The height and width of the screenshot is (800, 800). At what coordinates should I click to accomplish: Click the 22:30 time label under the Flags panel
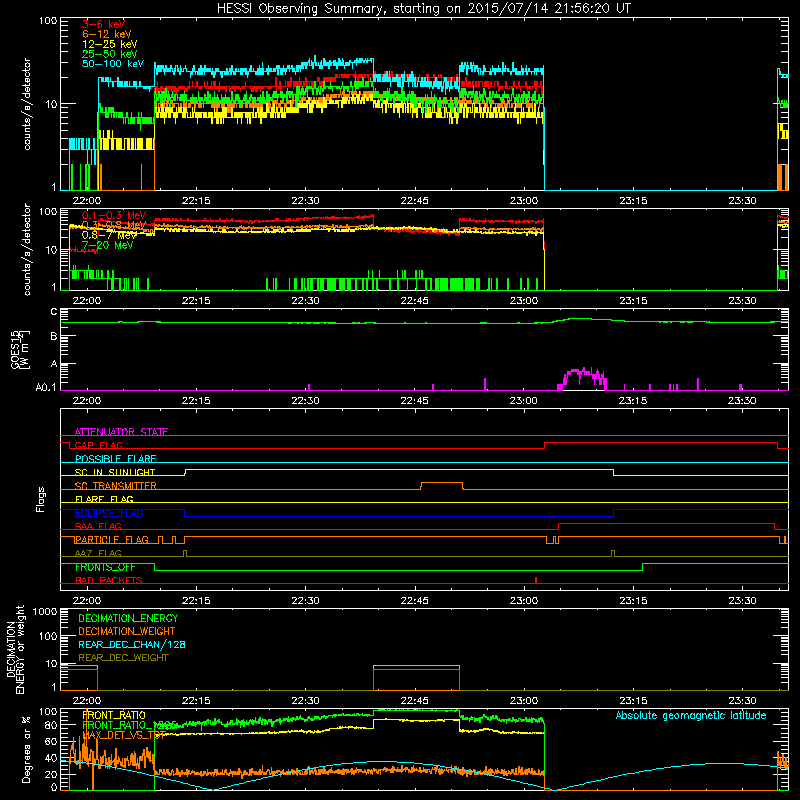[305, 601]
